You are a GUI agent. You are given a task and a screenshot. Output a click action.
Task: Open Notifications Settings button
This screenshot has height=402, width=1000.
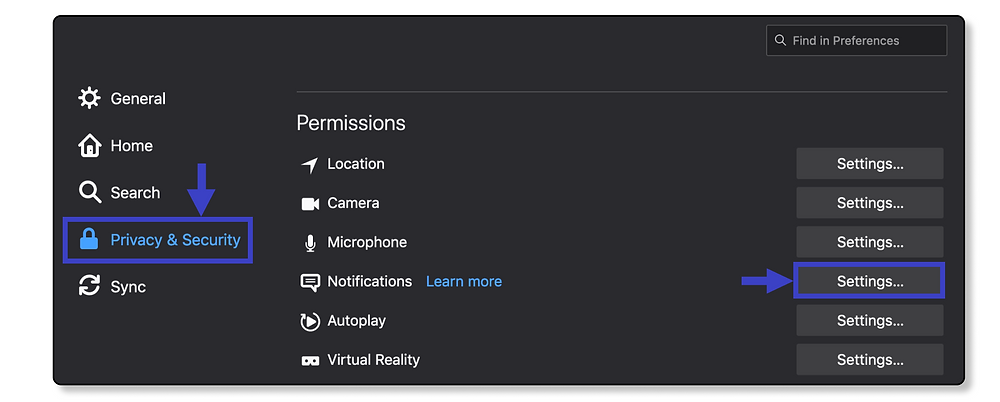pyautogui.click(x=870, y=281)
